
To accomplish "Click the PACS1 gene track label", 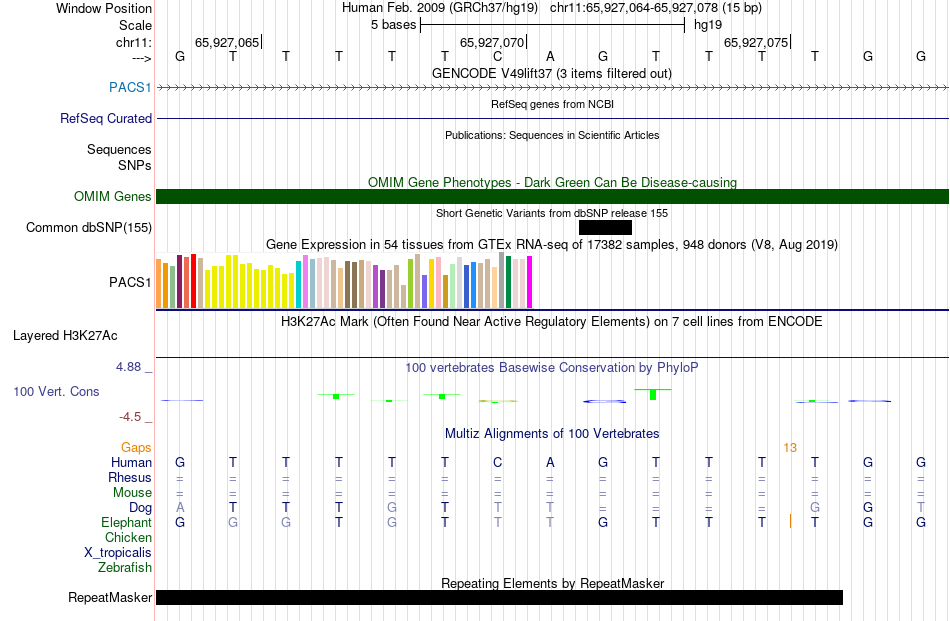I will (x=130, y=87).
